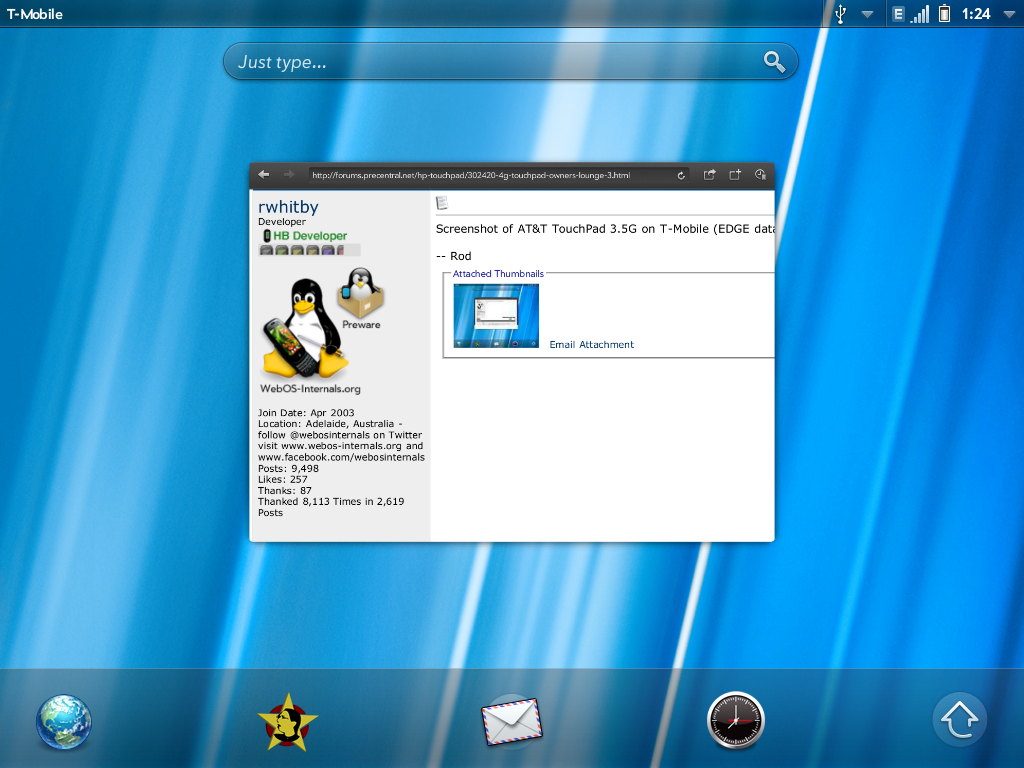Launch the Clock app from the dock
Viewport: 1024px width, 768px height.
coord(736,720)
